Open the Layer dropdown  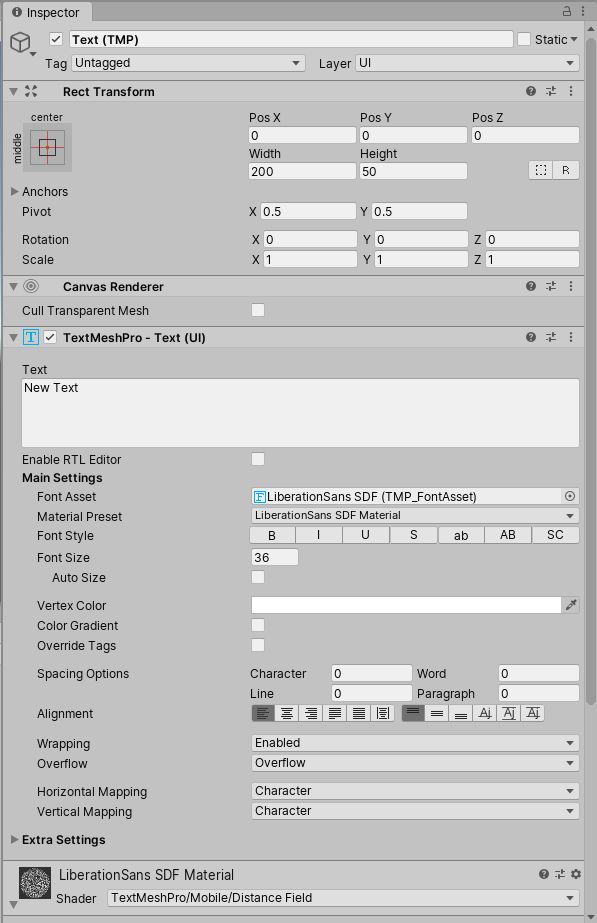coord(467,63)
